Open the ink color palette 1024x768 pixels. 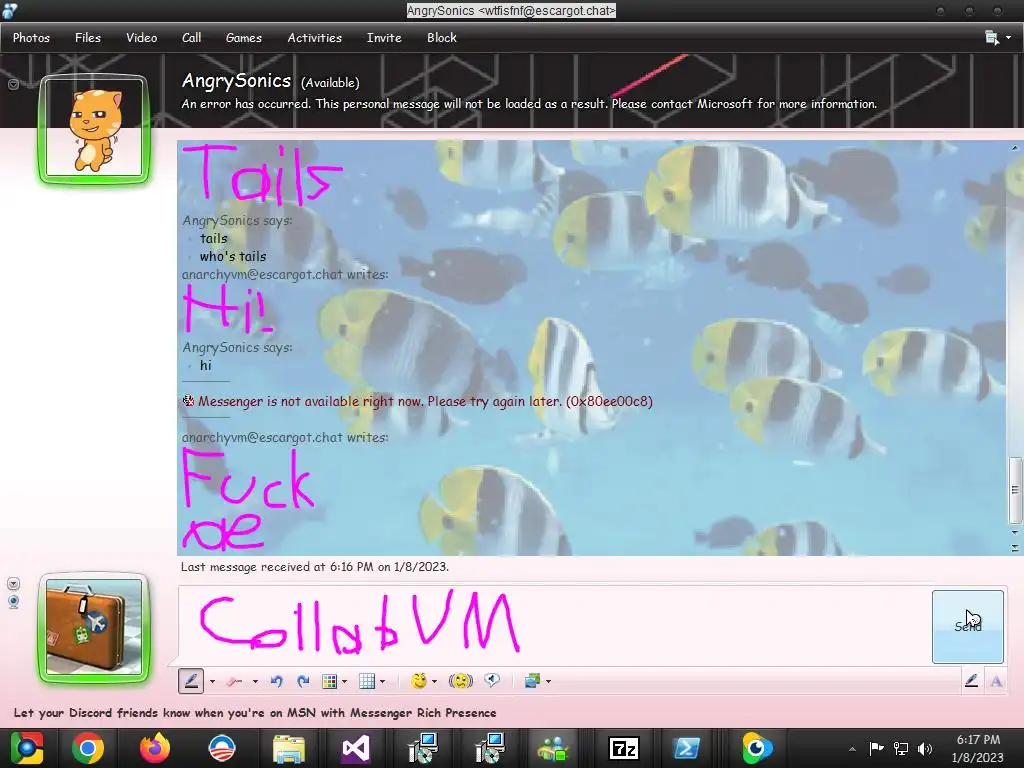pyautogui.click(x=330, y=681)
